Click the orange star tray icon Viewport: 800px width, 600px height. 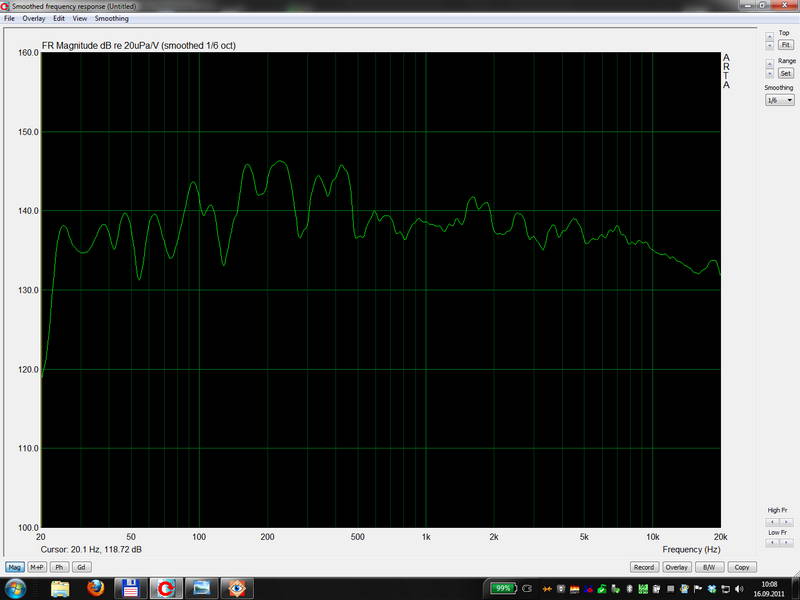(547, 589)
